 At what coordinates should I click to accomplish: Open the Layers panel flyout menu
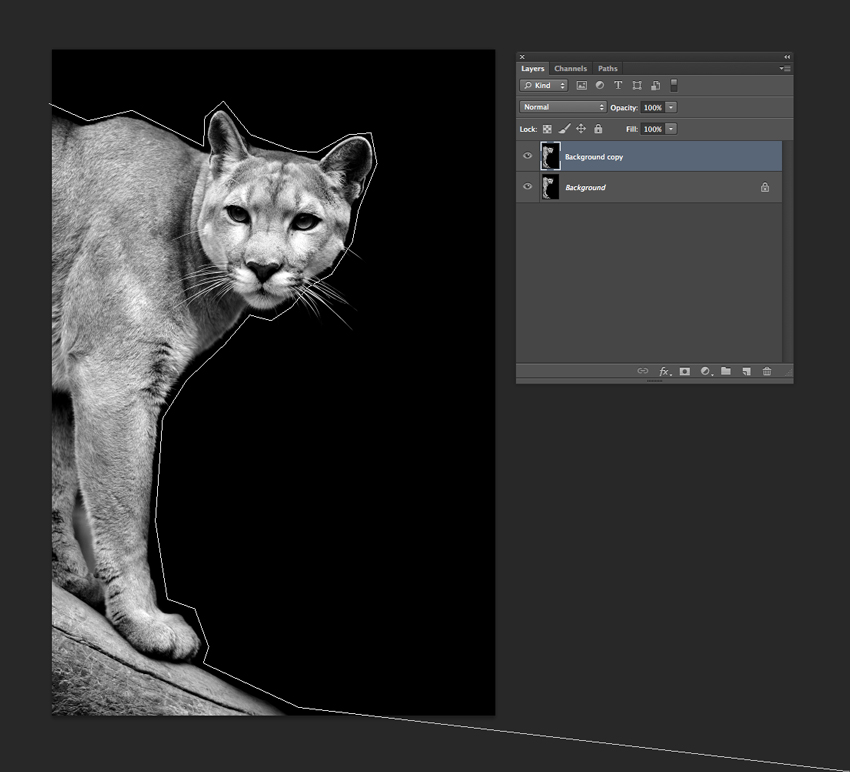[x=785, y=68]
